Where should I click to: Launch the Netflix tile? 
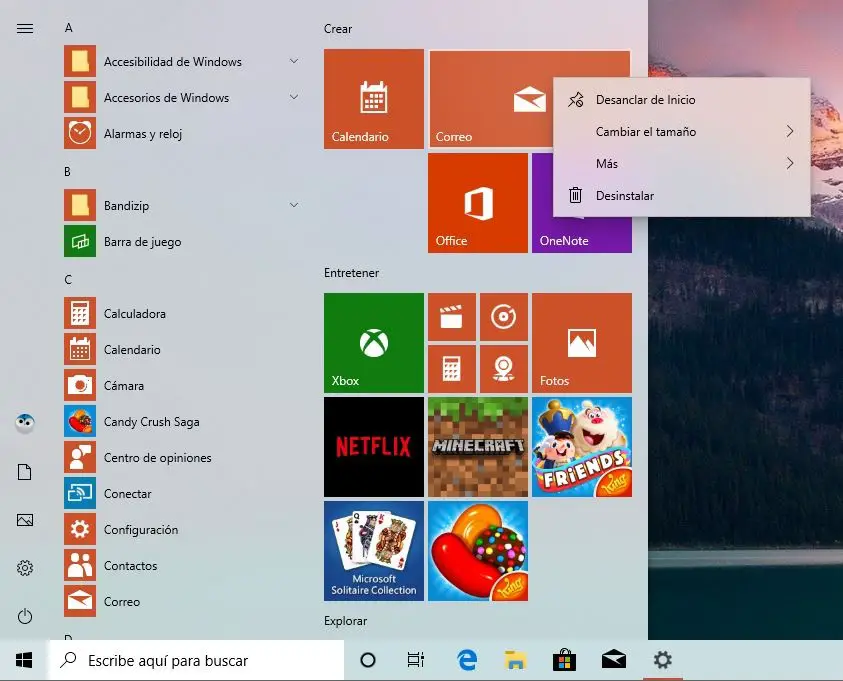(x=373, y=447)
